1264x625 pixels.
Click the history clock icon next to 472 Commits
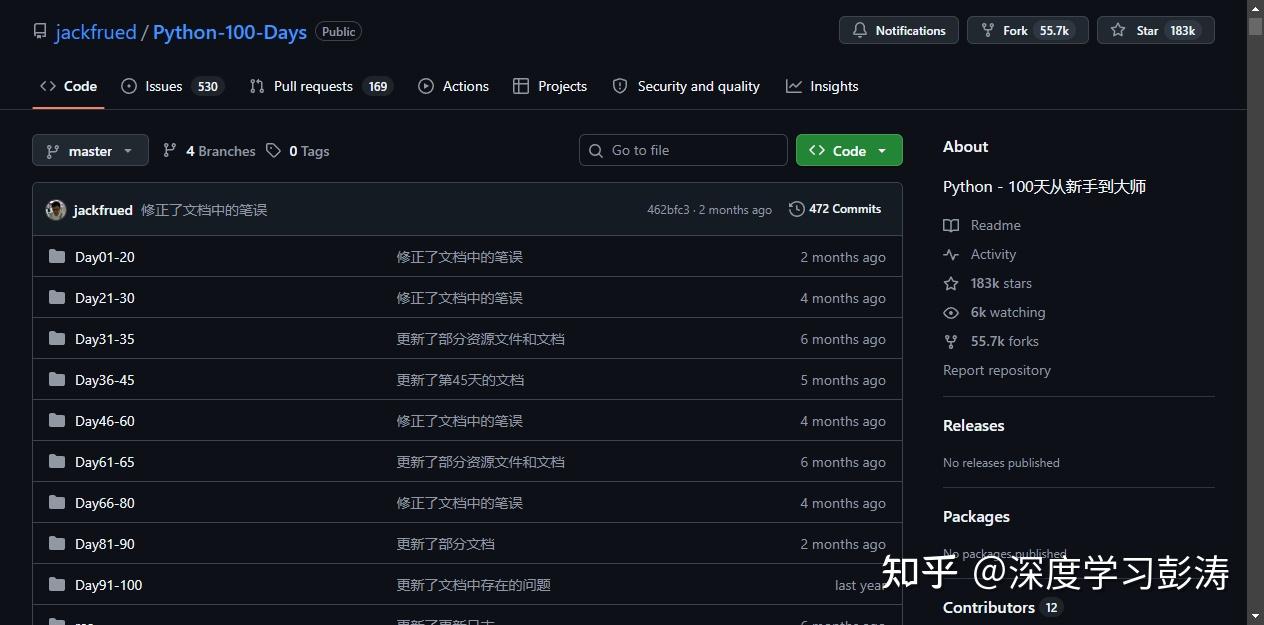(x=797, y=209)
